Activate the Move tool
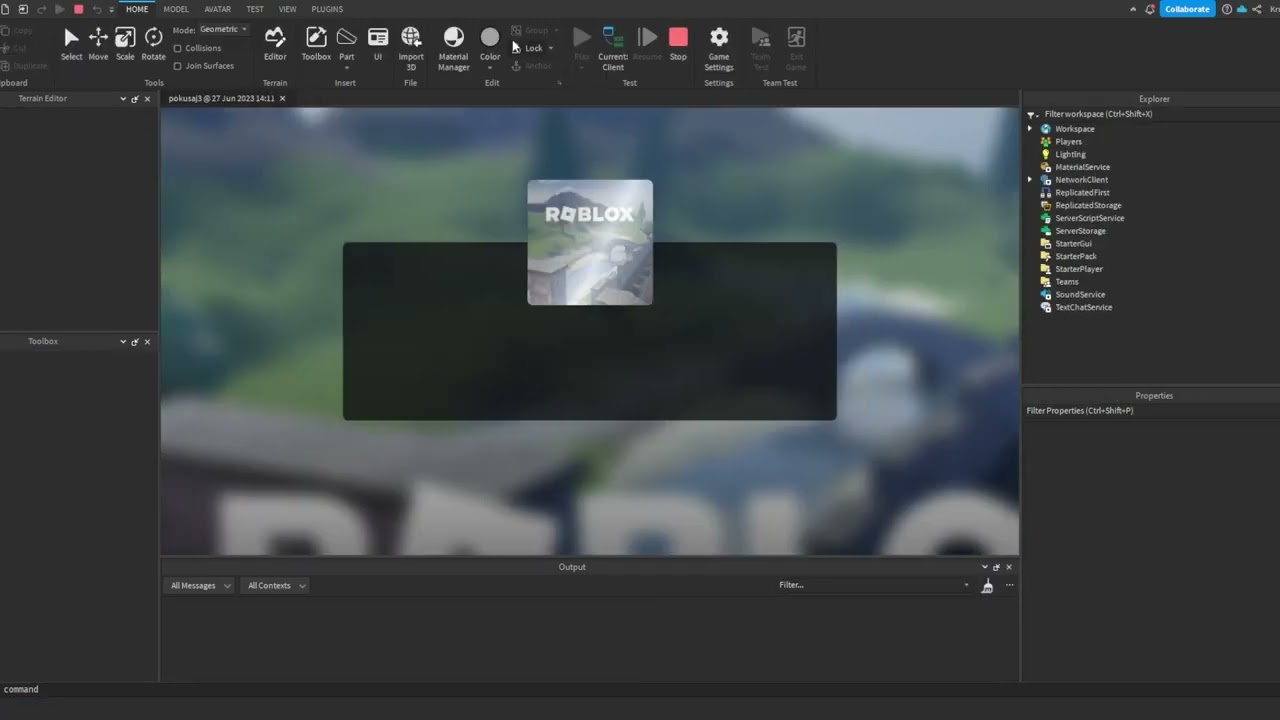 [98, 44]
